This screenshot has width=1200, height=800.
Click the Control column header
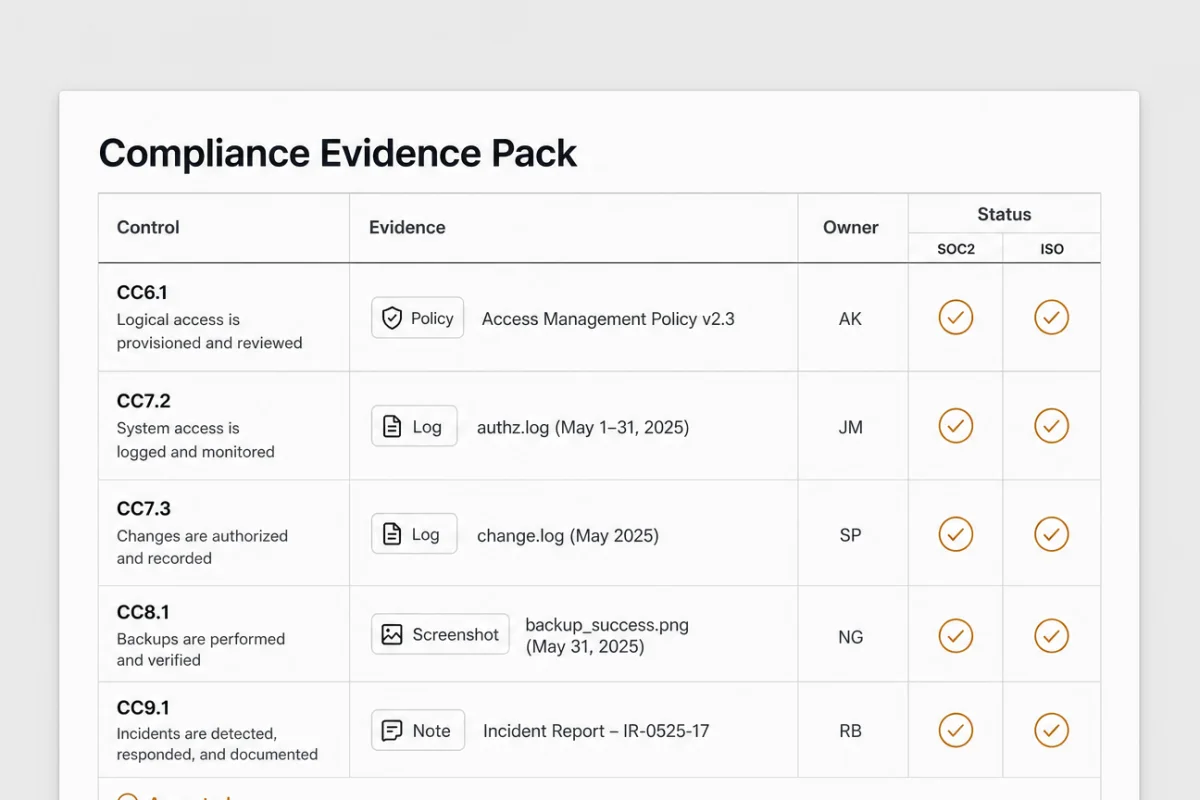click(x=148, y=227)
